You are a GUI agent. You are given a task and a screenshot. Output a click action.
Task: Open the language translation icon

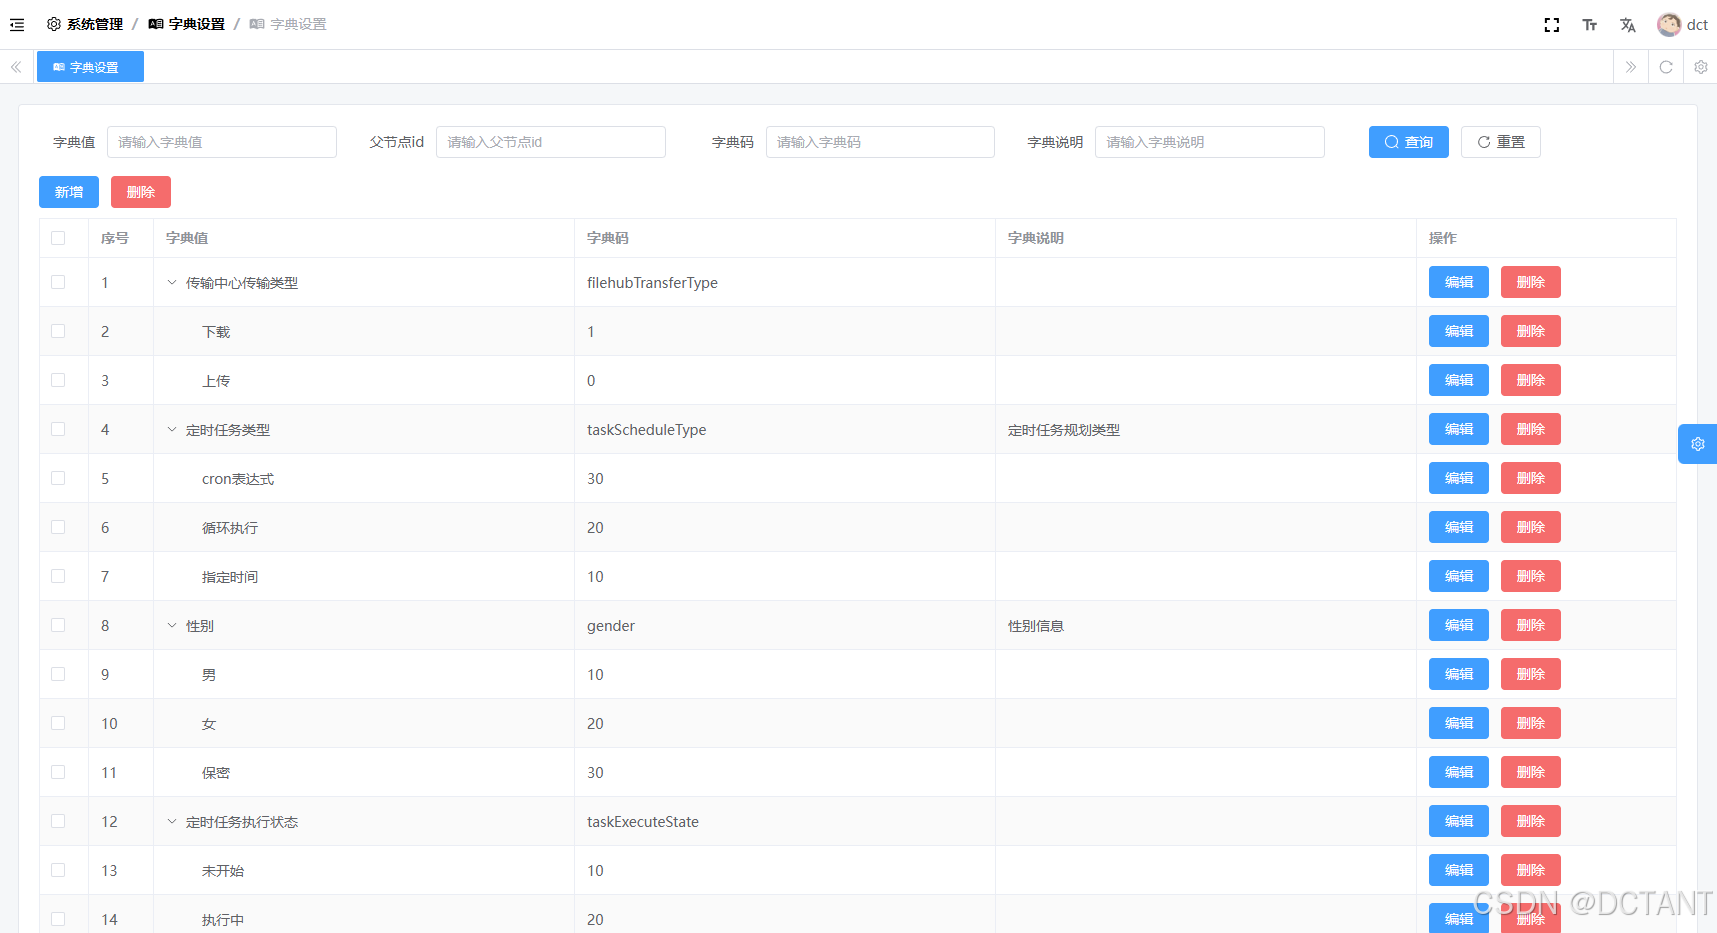pyautogui.click(x=1628, y=25)
